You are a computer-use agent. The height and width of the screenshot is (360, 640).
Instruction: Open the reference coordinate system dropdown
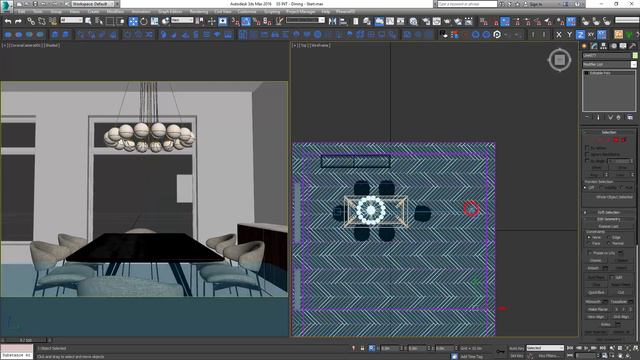pyautogui.click(x=182, y=20)
